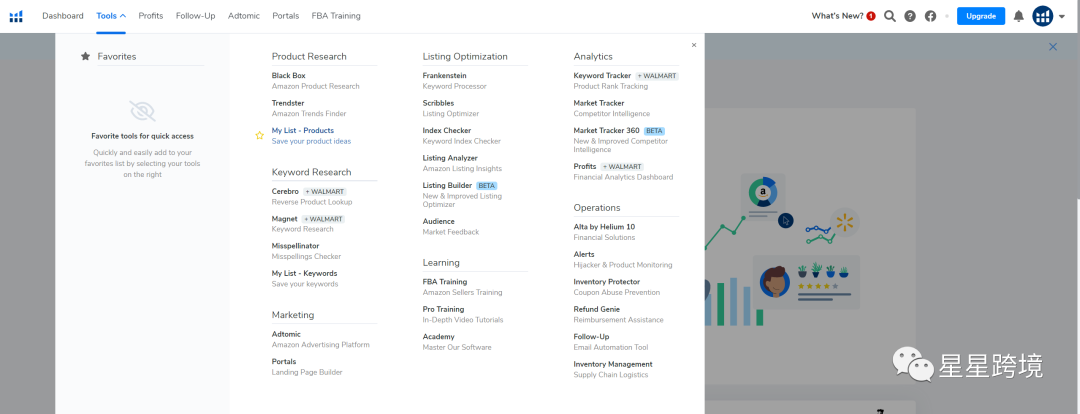Open the Adtomic nav item
The width and height of the screenshot is (1080, 414).
(244, 16)
